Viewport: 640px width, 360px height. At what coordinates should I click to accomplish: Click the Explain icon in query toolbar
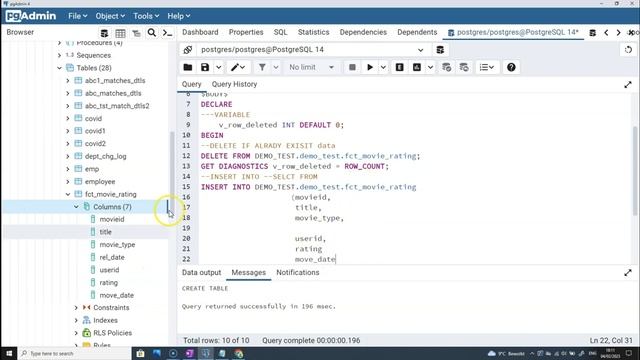(x=400, y=67)
